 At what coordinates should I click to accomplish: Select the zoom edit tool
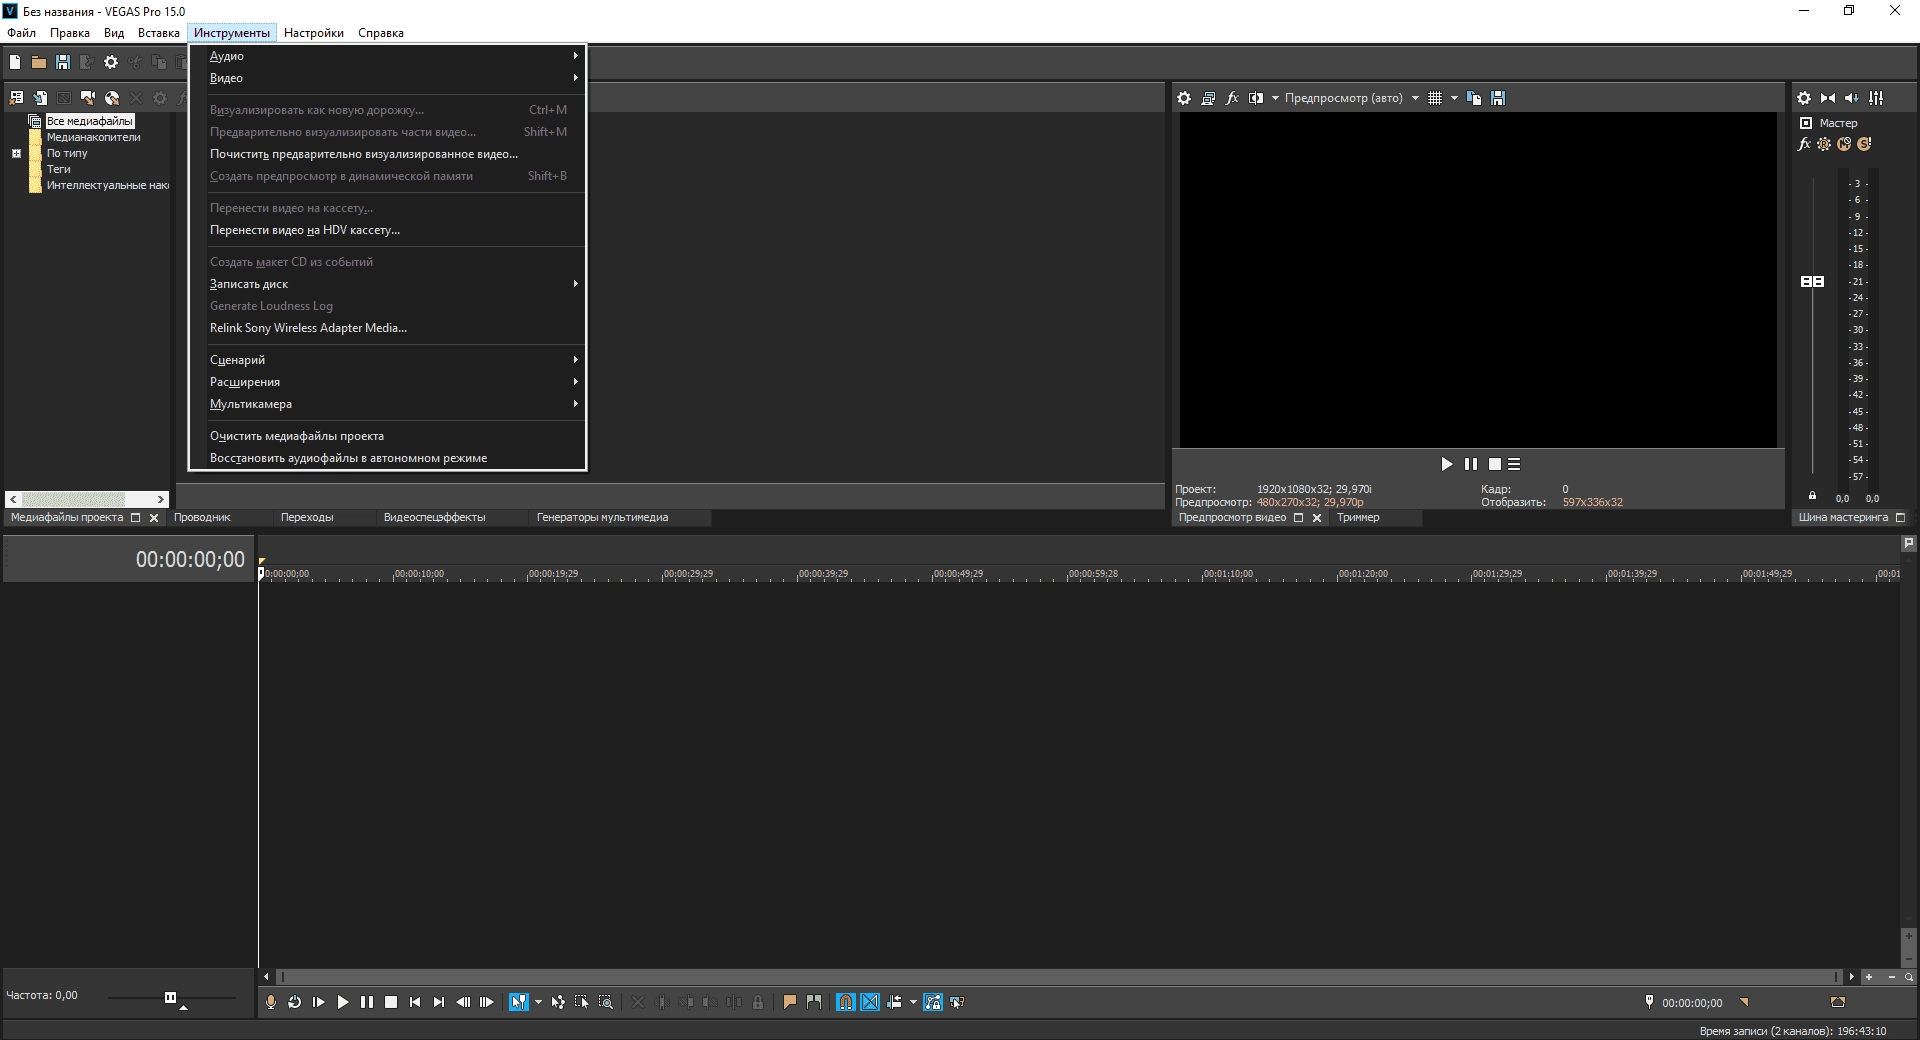coord(606,1002)
